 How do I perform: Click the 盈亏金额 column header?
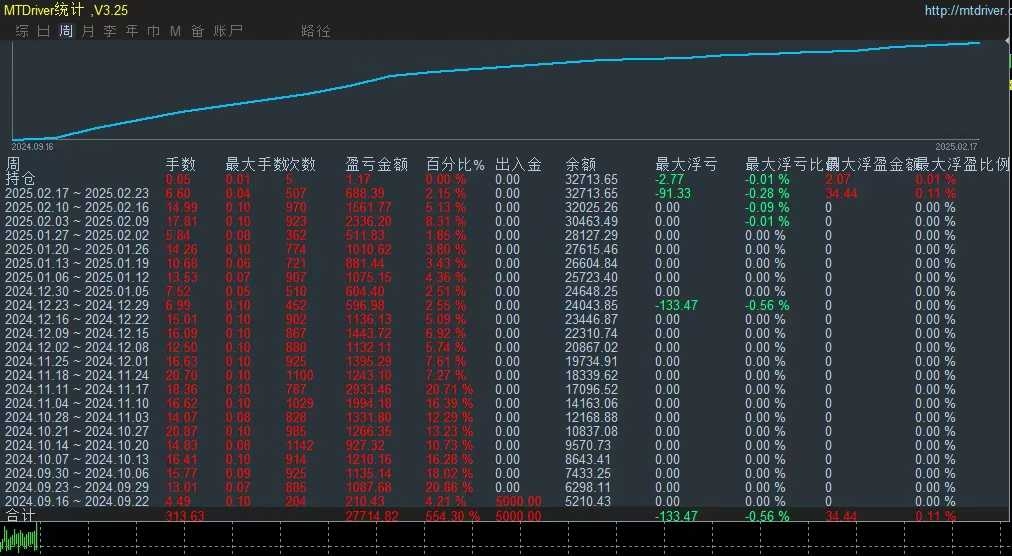[x=376, y=165]
